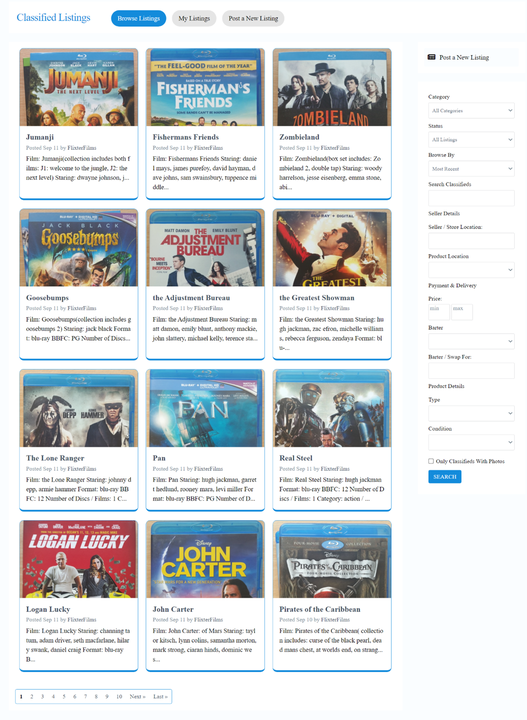The height and width of the screenshot is (720, 527).
Task: Go to Next page in pagination
Action: pos(137,697)
